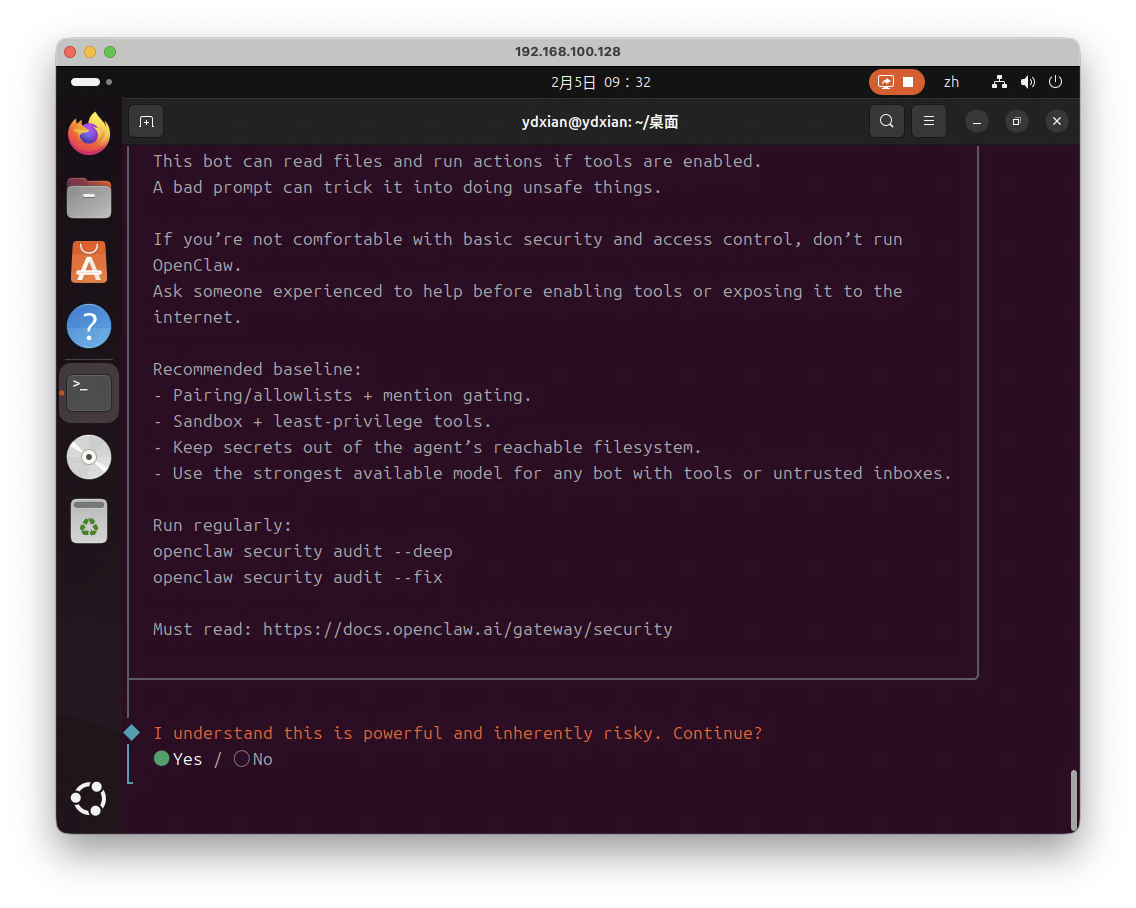Click 'Pairing/allowlists + mention gating.' line

343,395
